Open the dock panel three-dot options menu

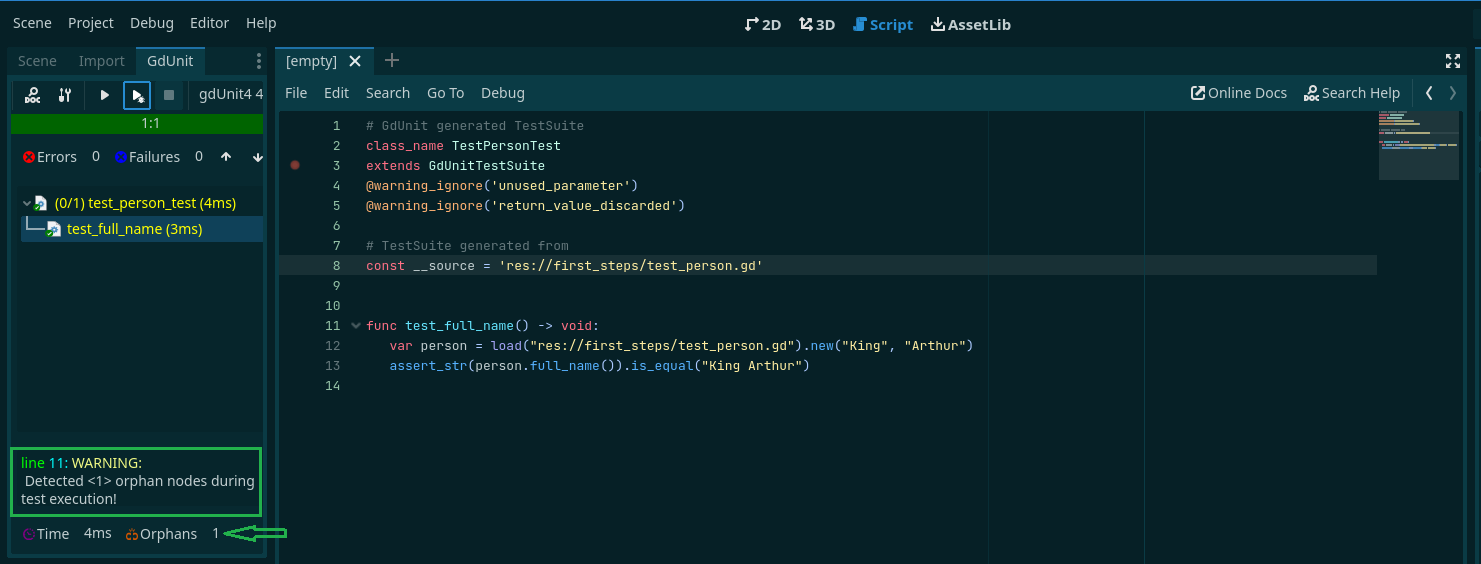(259, 61)
